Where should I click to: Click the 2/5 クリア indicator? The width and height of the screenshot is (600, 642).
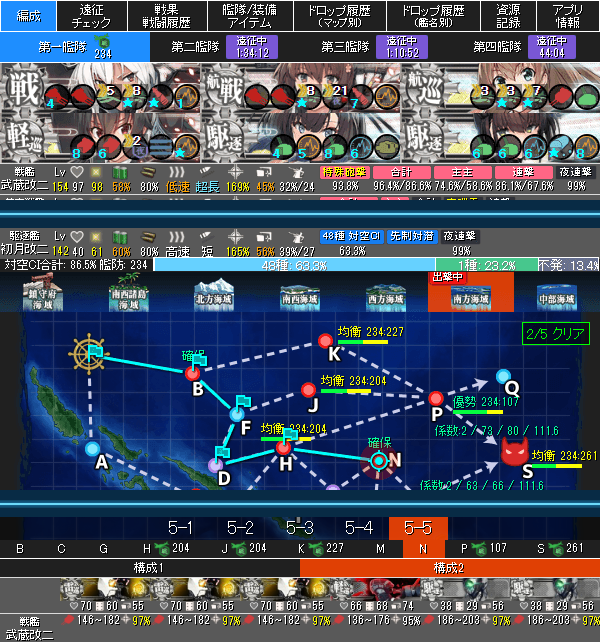point(556,334)
